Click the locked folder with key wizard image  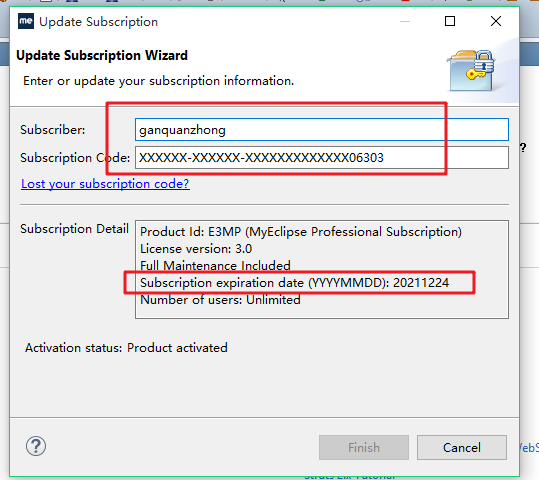coord(472,70)
